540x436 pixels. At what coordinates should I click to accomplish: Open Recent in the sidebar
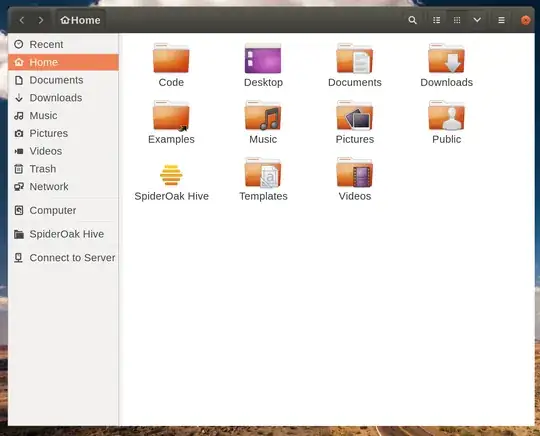63,44
